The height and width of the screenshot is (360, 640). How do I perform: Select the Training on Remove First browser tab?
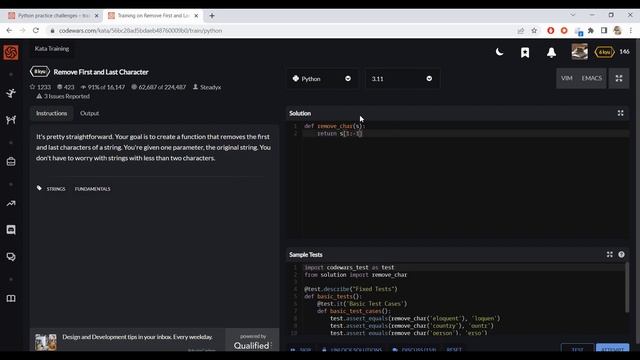tap(152, 16)
